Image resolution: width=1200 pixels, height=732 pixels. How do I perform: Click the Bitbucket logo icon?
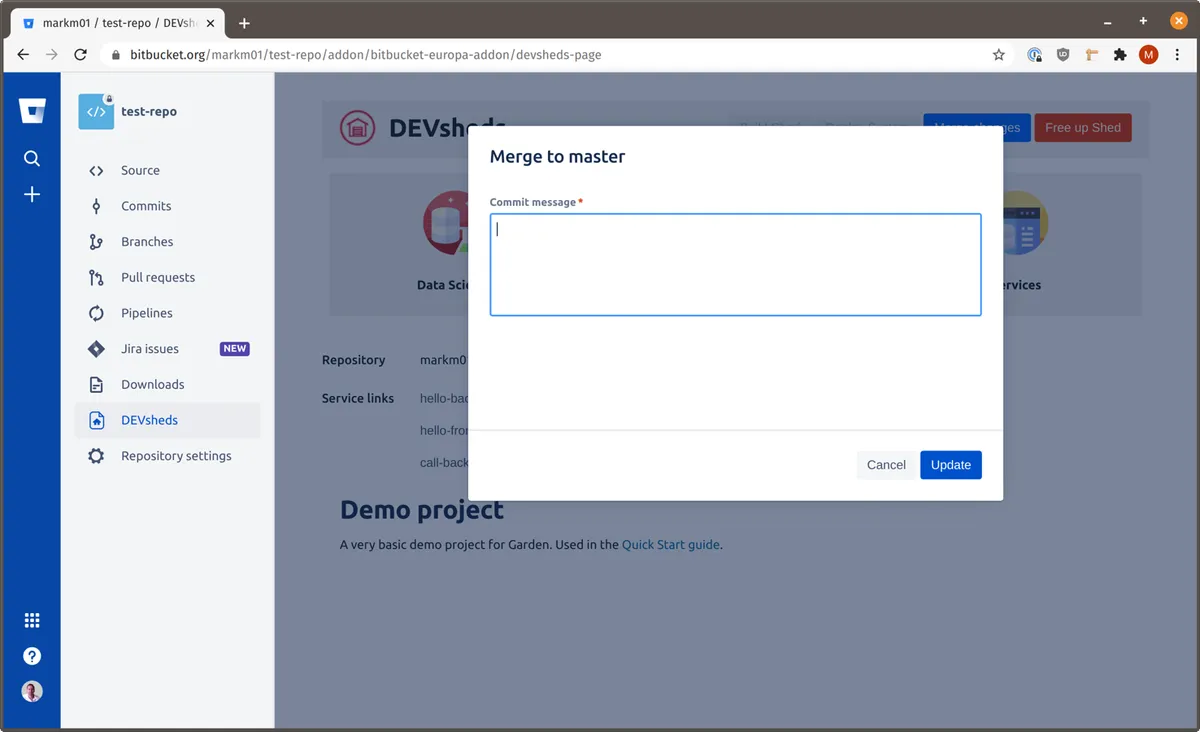[32, 111]
